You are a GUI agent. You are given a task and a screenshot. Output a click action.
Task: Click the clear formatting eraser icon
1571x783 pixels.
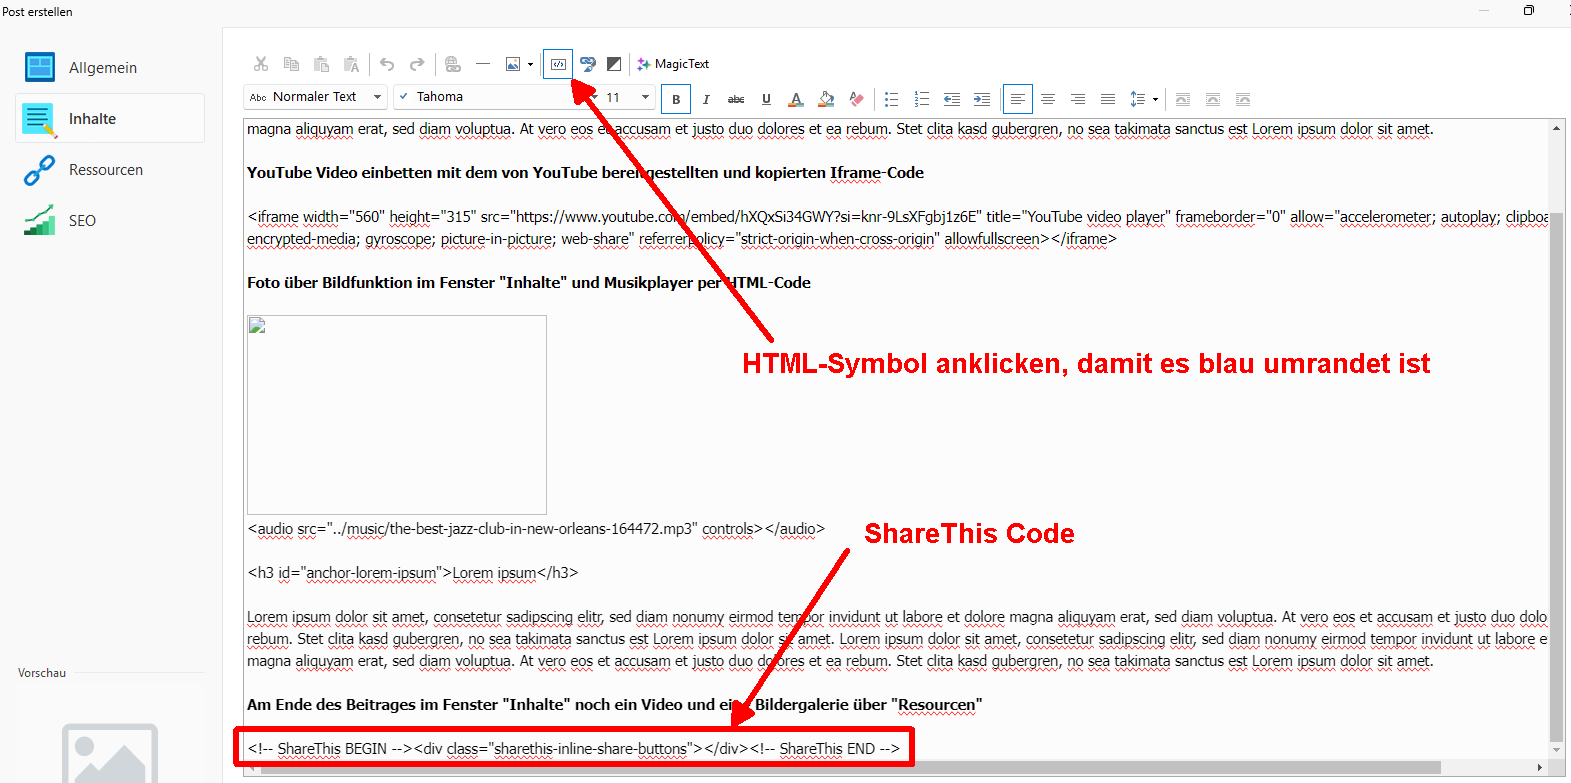[856, 99]
